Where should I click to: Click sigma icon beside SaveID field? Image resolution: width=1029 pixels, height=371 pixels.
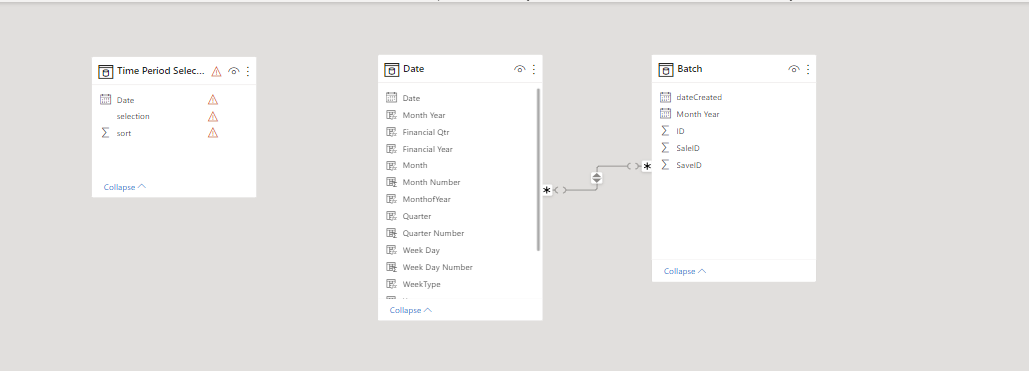[665, 165]
